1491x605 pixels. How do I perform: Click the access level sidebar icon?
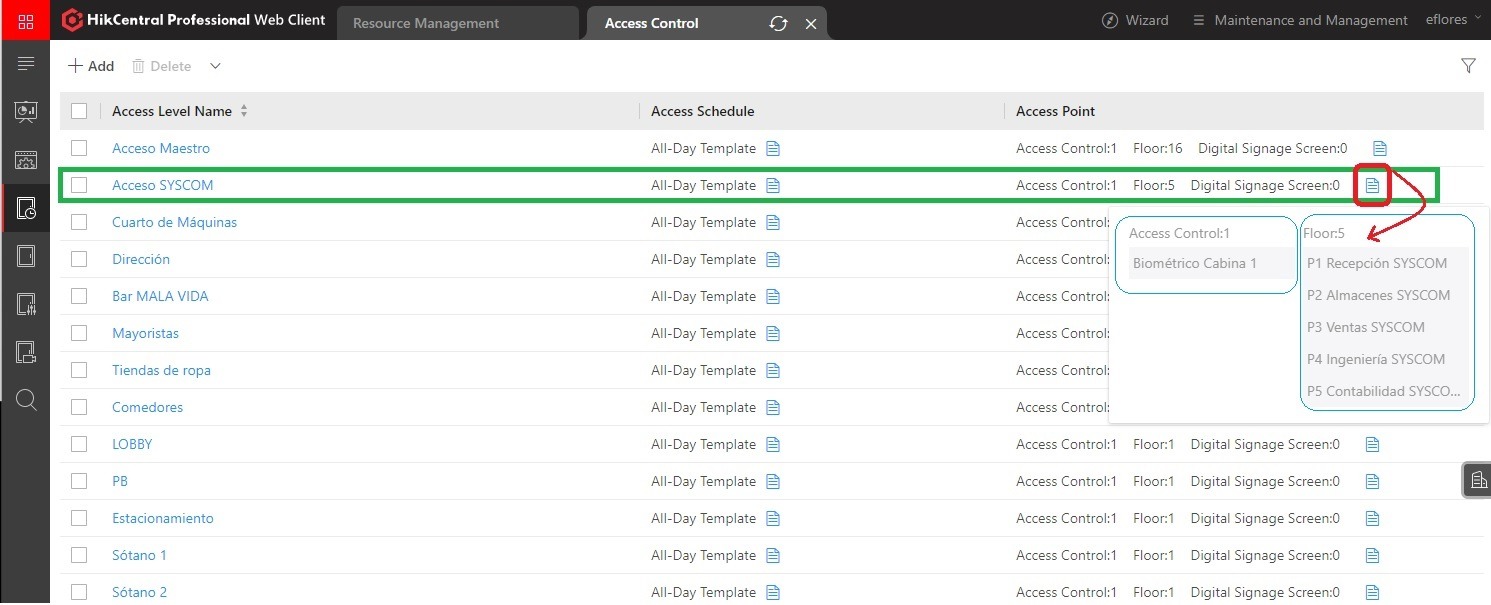(x=26, y=208)
